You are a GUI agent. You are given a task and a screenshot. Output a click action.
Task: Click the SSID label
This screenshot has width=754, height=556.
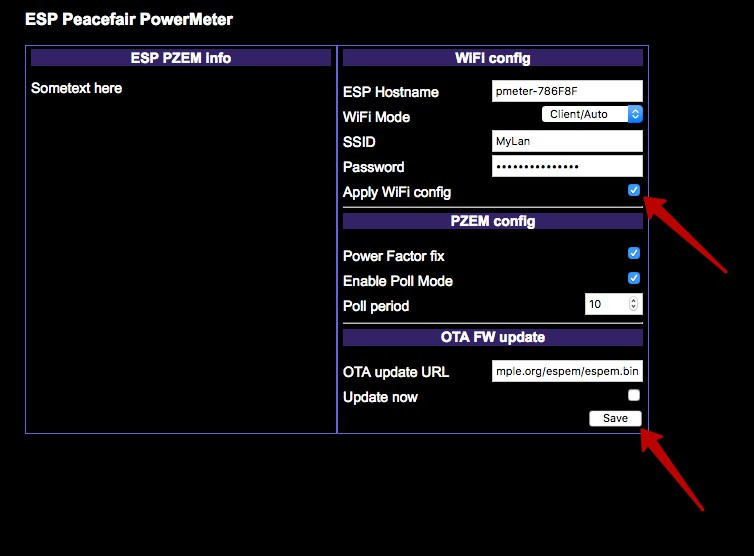point(359,142)
